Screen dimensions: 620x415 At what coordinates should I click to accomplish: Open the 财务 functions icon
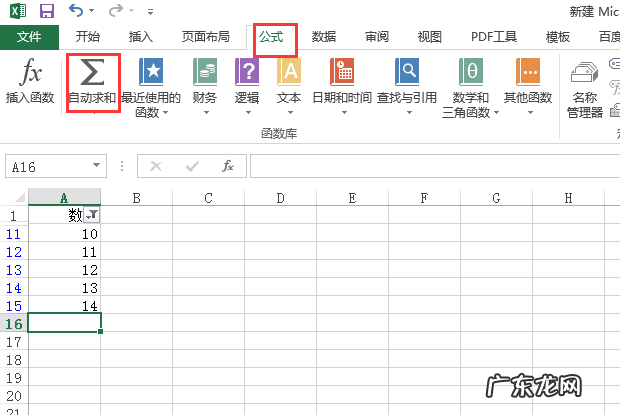coord(205,72)
